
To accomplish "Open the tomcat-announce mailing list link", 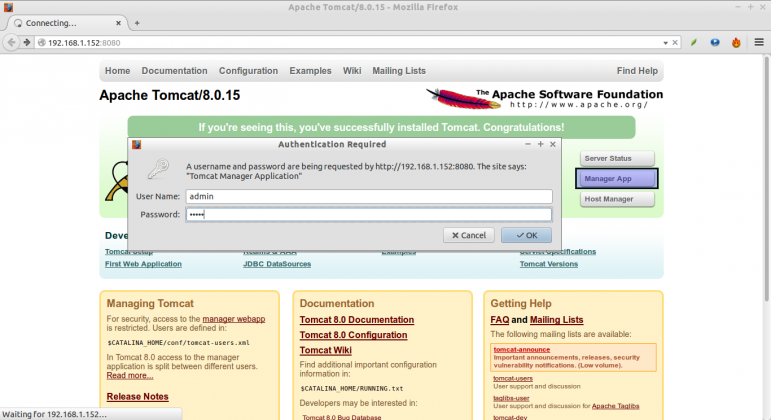I will pyautogui.click(x=522, y=350).
